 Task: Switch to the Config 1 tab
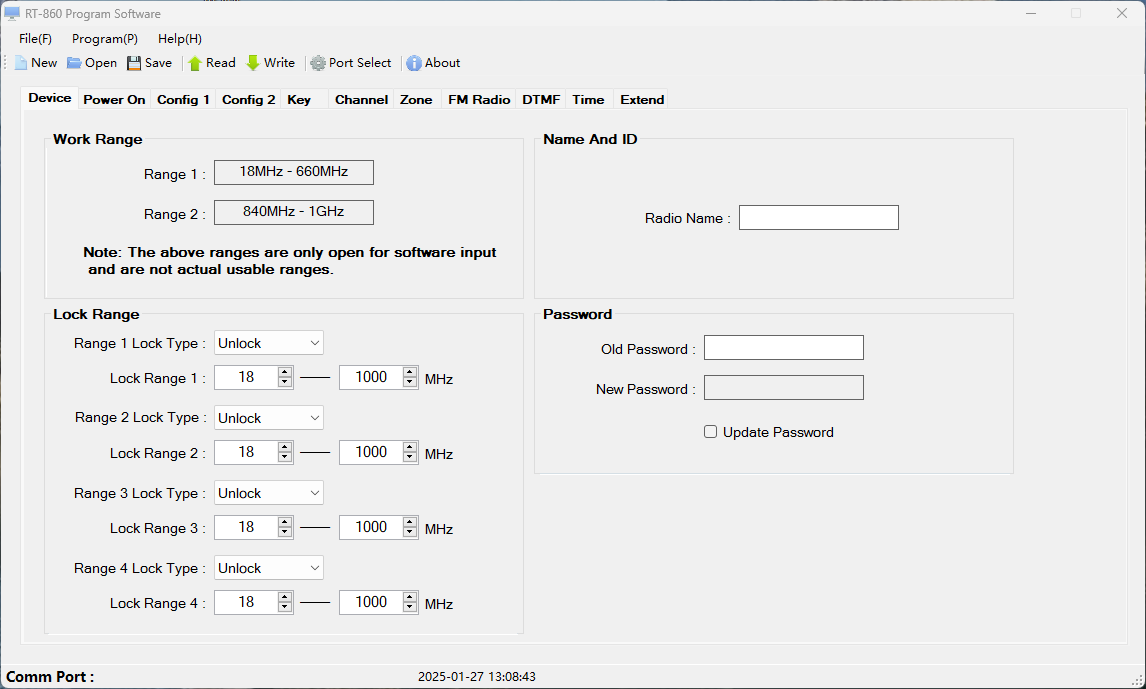tap(183, 99)
